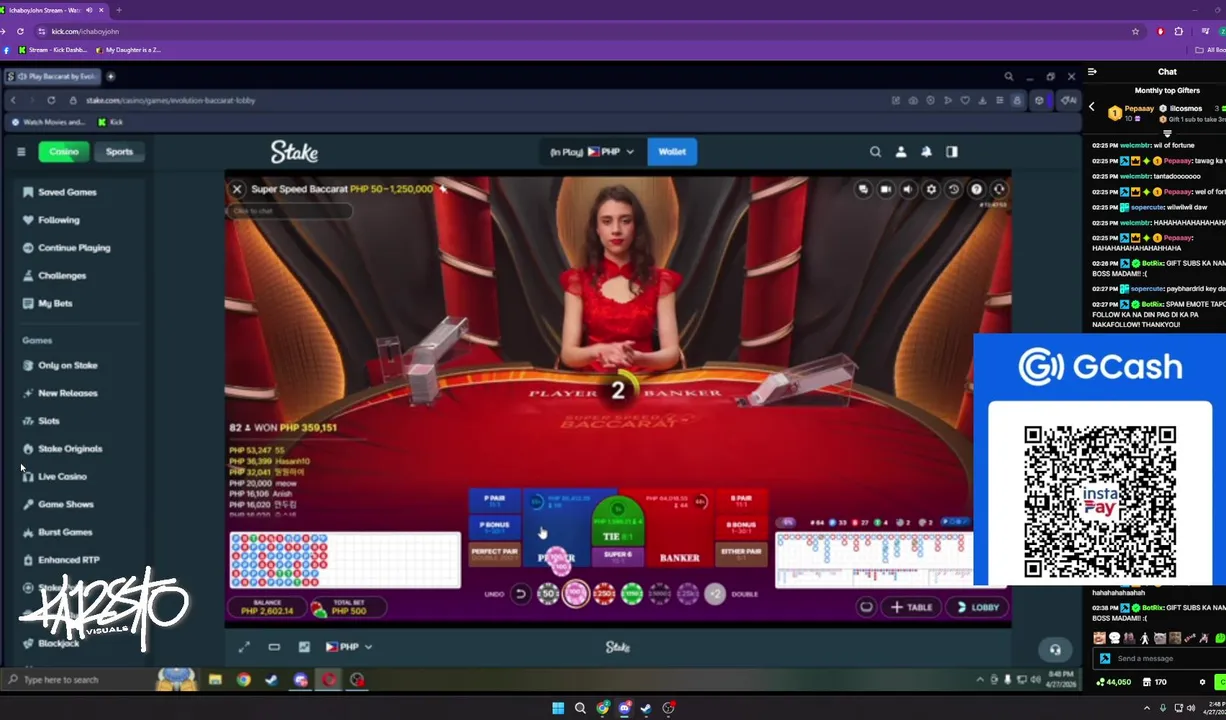Open My Bets in sidebar
This screenshot has height=720, width=1226.
pyautogui.click(x=55, y=303)
